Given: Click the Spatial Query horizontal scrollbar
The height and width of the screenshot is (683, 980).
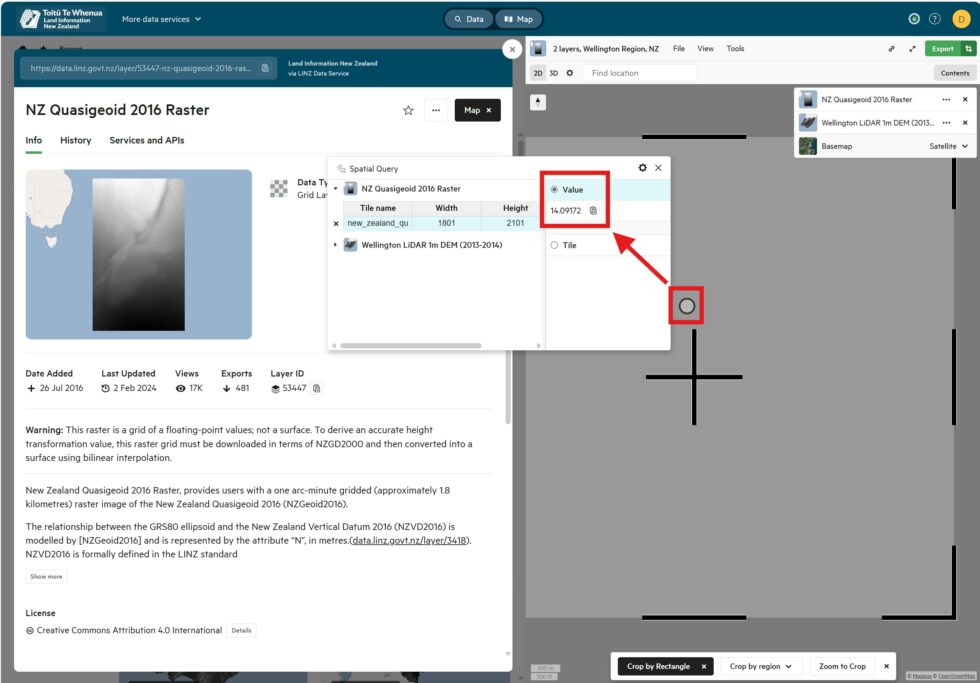Looking at the screenshot, I should 411,346.
